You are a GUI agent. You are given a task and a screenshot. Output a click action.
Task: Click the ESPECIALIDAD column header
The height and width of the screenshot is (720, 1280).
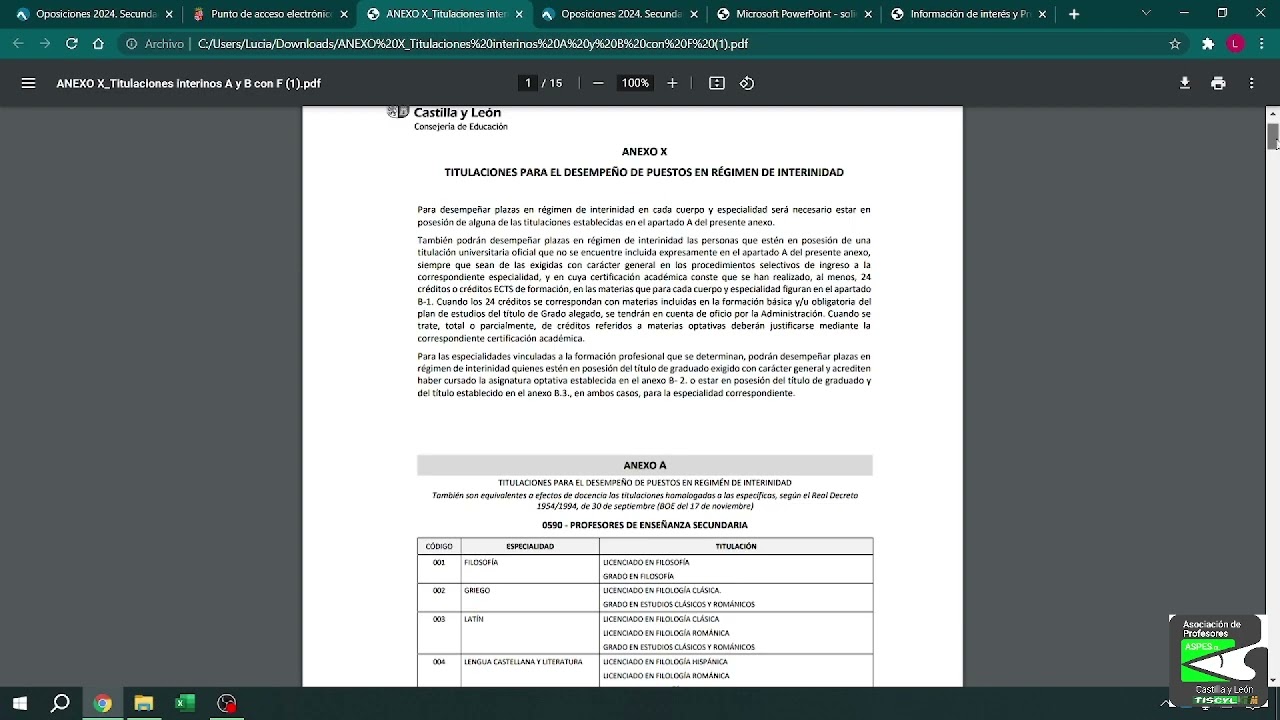pos(530,546)
